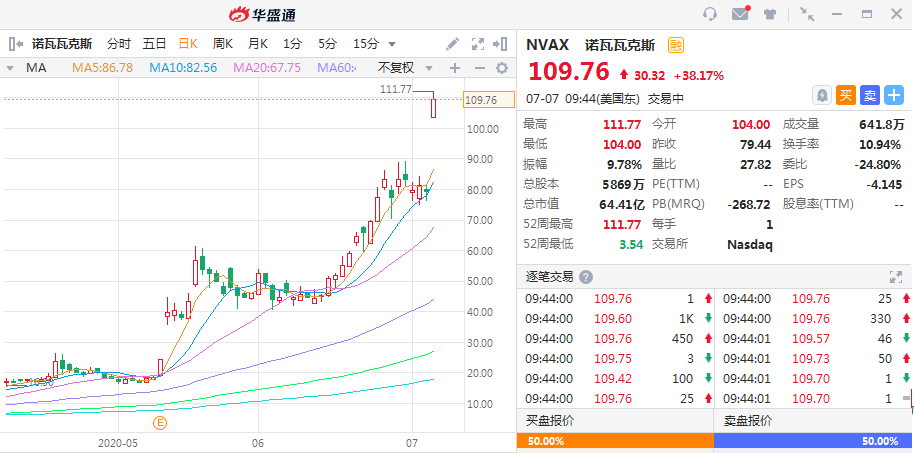Open more intervals dropdown after 15分
The image size is (914, 453).
(392, 44)
